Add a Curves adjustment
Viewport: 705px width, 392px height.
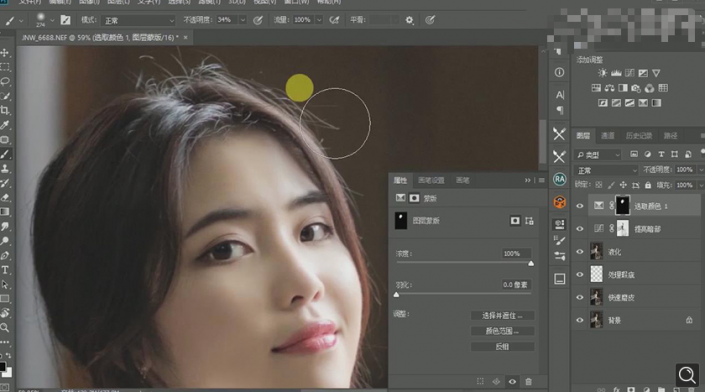629,73
